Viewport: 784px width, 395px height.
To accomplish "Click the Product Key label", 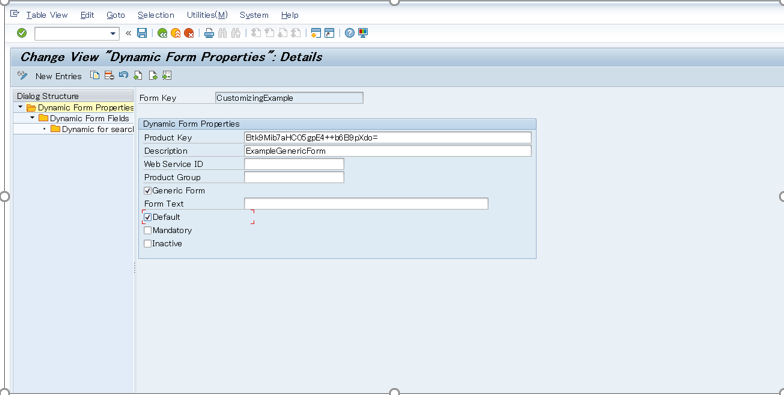I will click(168, 138).
